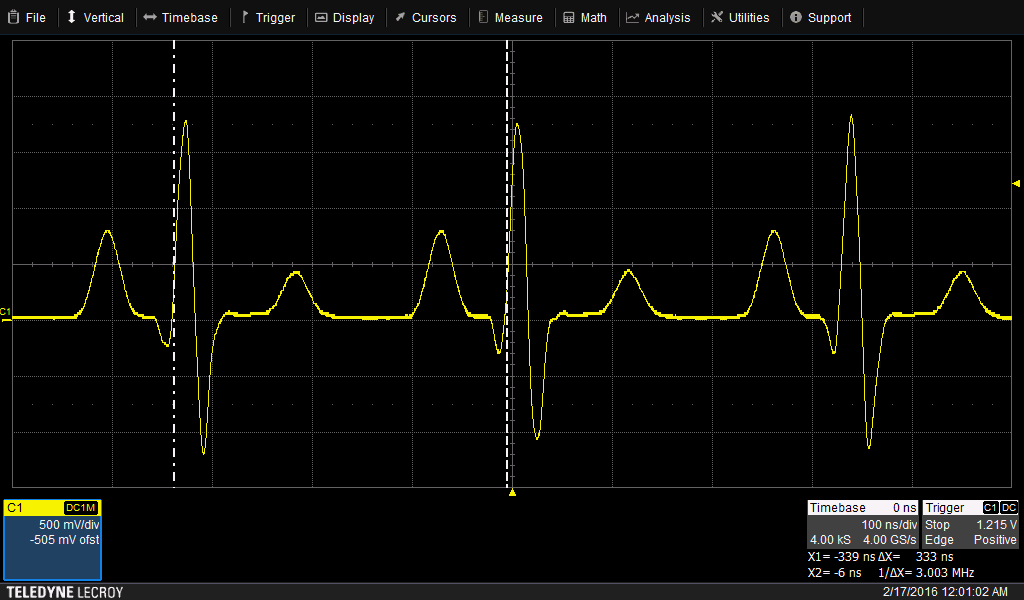Click the Display screen icon
The width and height of the screenshot is (1024, 600).
(x=320, y=17)
